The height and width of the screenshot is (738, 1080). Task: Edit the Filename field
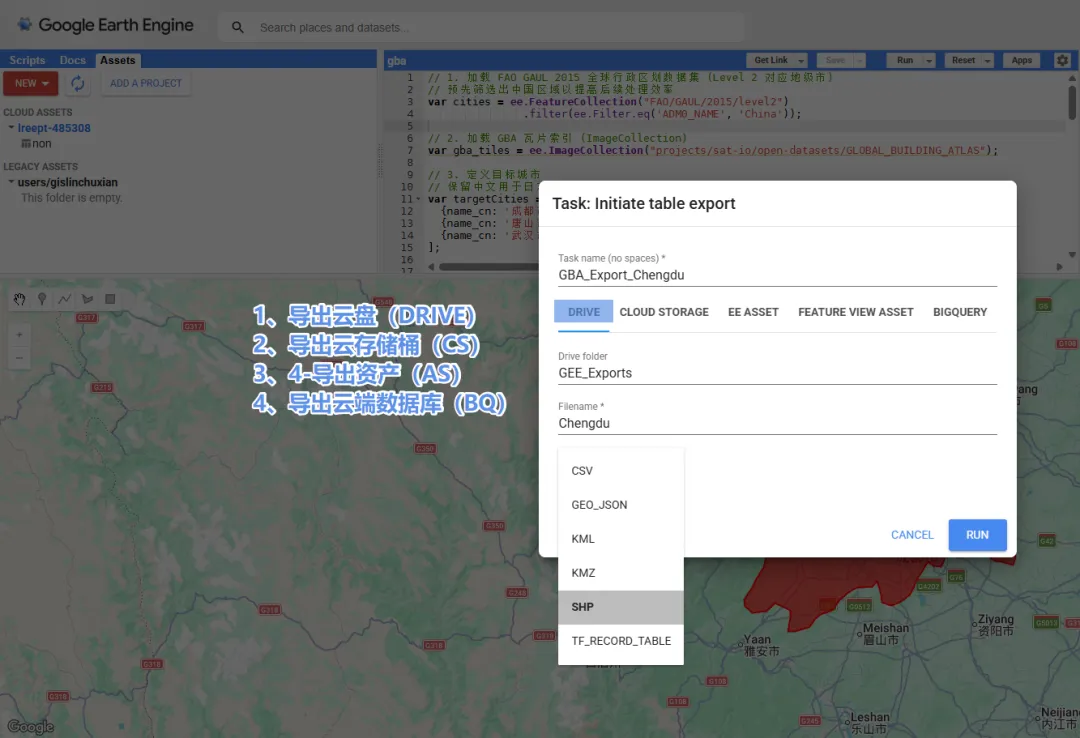[777, 423]
